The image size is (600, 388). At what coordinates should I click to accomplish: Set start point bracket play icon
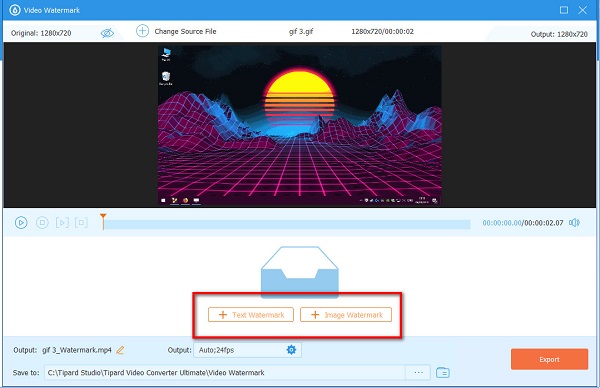tap(62, 222)
